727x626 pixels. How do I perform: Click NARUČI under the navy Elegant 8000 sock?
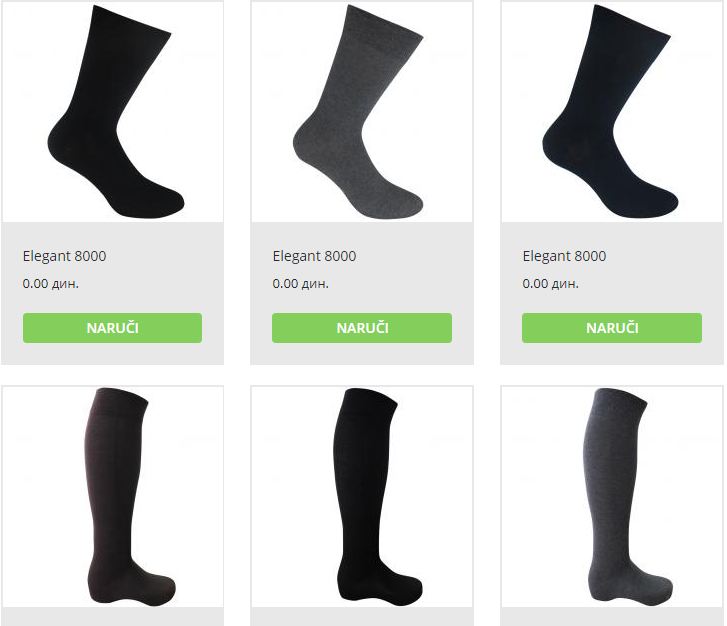(612, 328)
